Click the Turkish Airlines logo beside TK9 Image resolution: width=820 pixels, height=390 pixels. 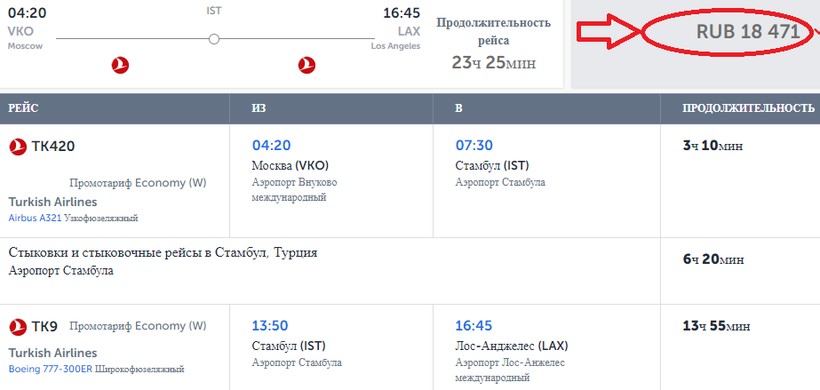tap(18, 327)
